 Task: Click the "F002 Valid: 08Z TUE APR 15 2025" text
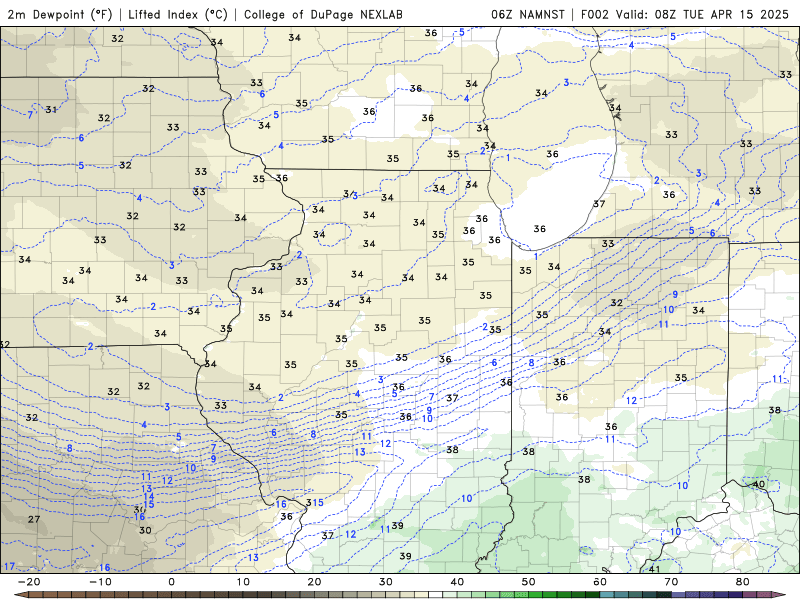[685, 14]
